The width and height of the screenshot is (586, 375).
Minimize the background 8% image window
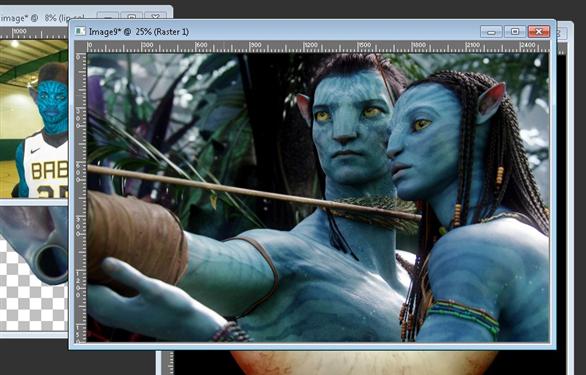coord(108,17)
